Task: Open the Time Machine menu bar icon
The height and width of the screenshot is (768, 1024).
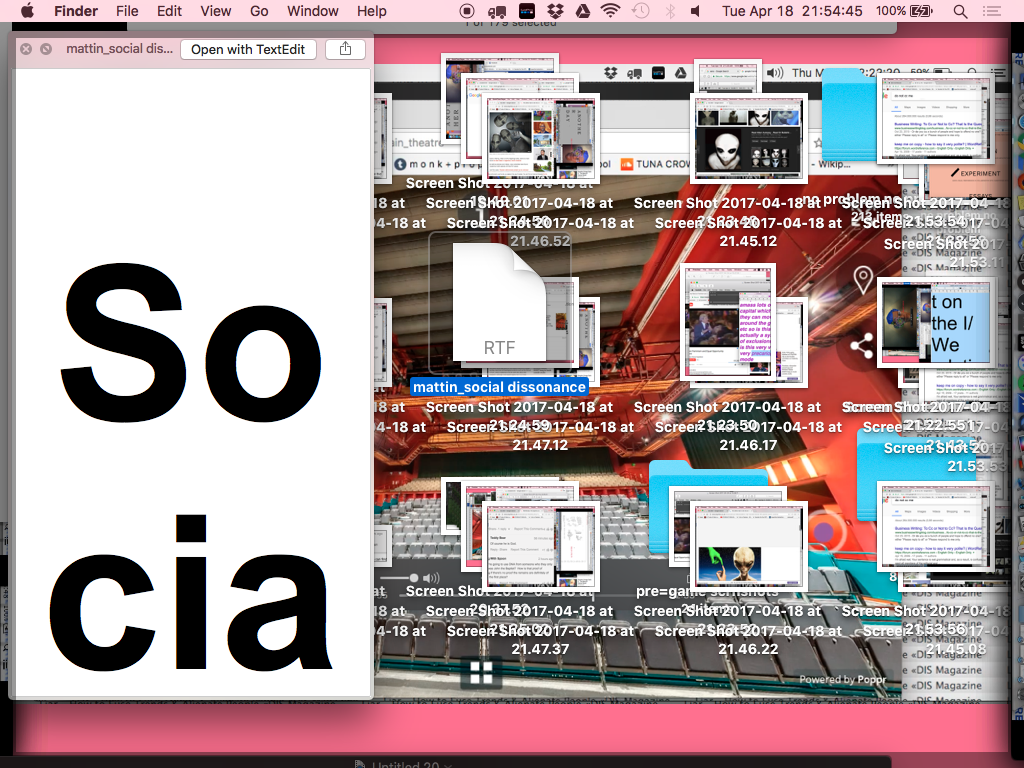Action: click(641, 11)
